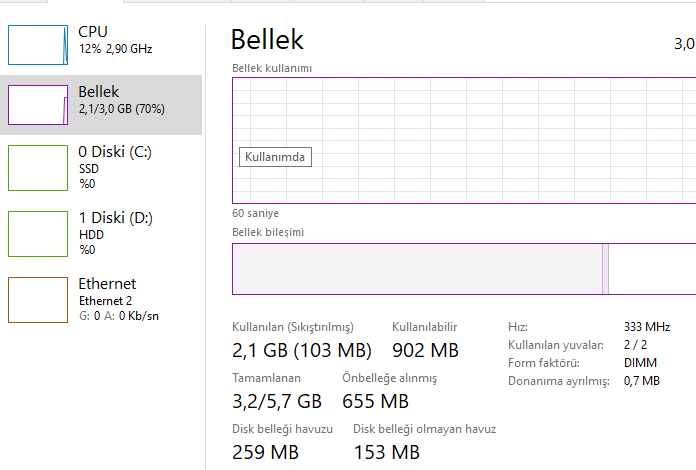Image resolution: width=696 pixels, height=470 pixels.
Task: Open the 0 Diski (C:) graph thumbnail
Action: pyautogui.click(x=38, y=167)
